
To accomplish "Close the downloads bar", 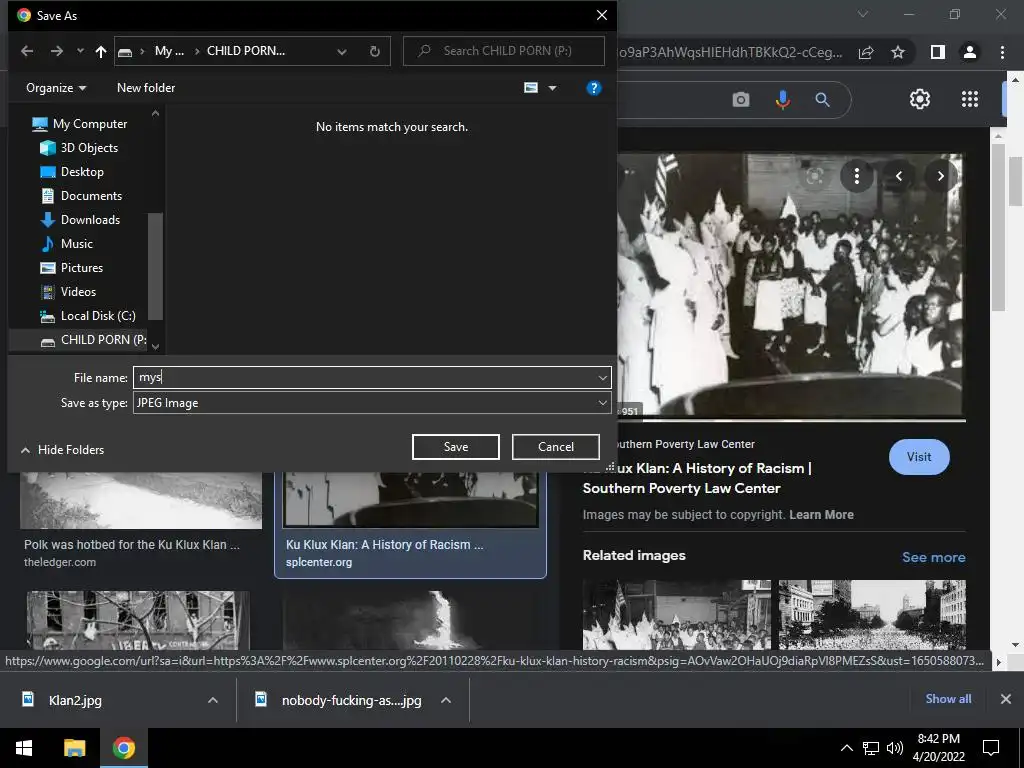I will coord(1006,699).
